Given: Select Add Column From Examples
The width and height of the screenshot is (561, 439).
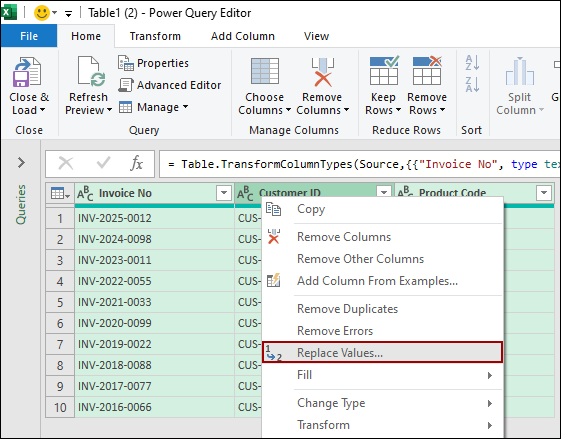Looking at the screenshot, I should click(382, 281).
